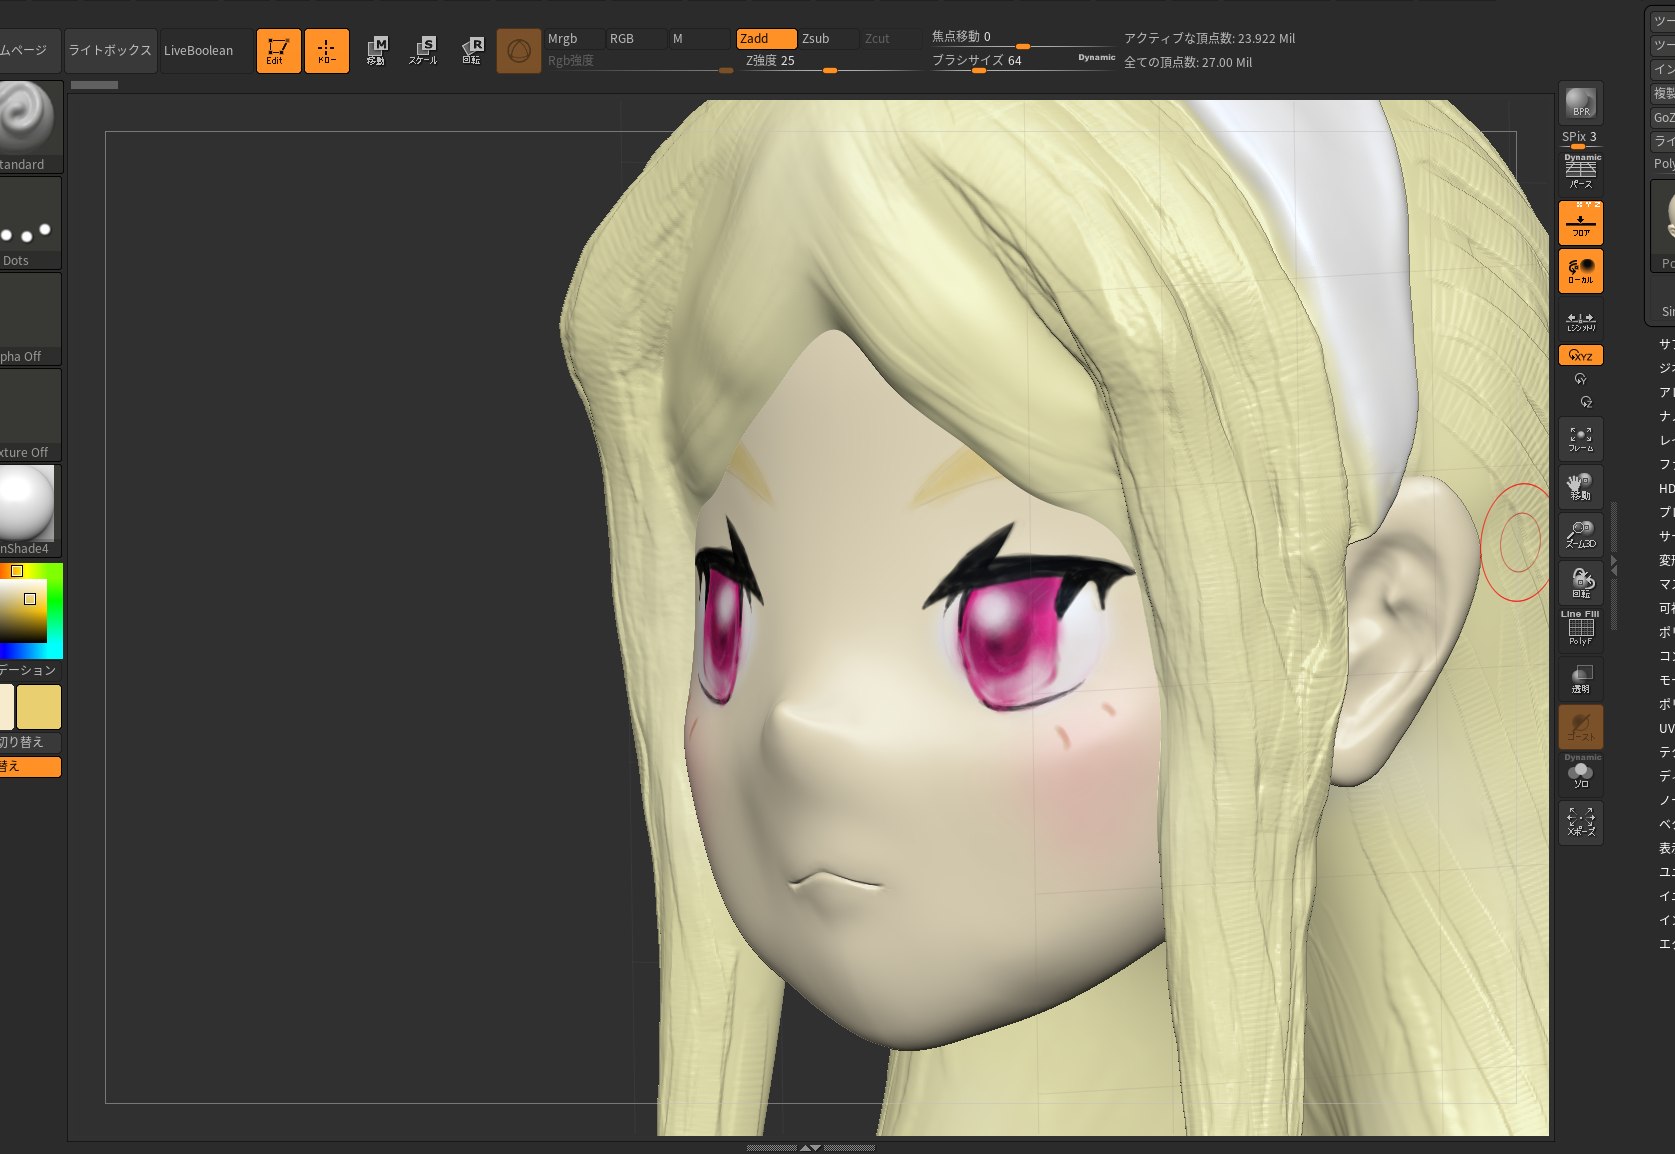Click the right-shelf Move (移動) hand icon
This screenshot has height=1154, width=1675.
[1581, 487]
